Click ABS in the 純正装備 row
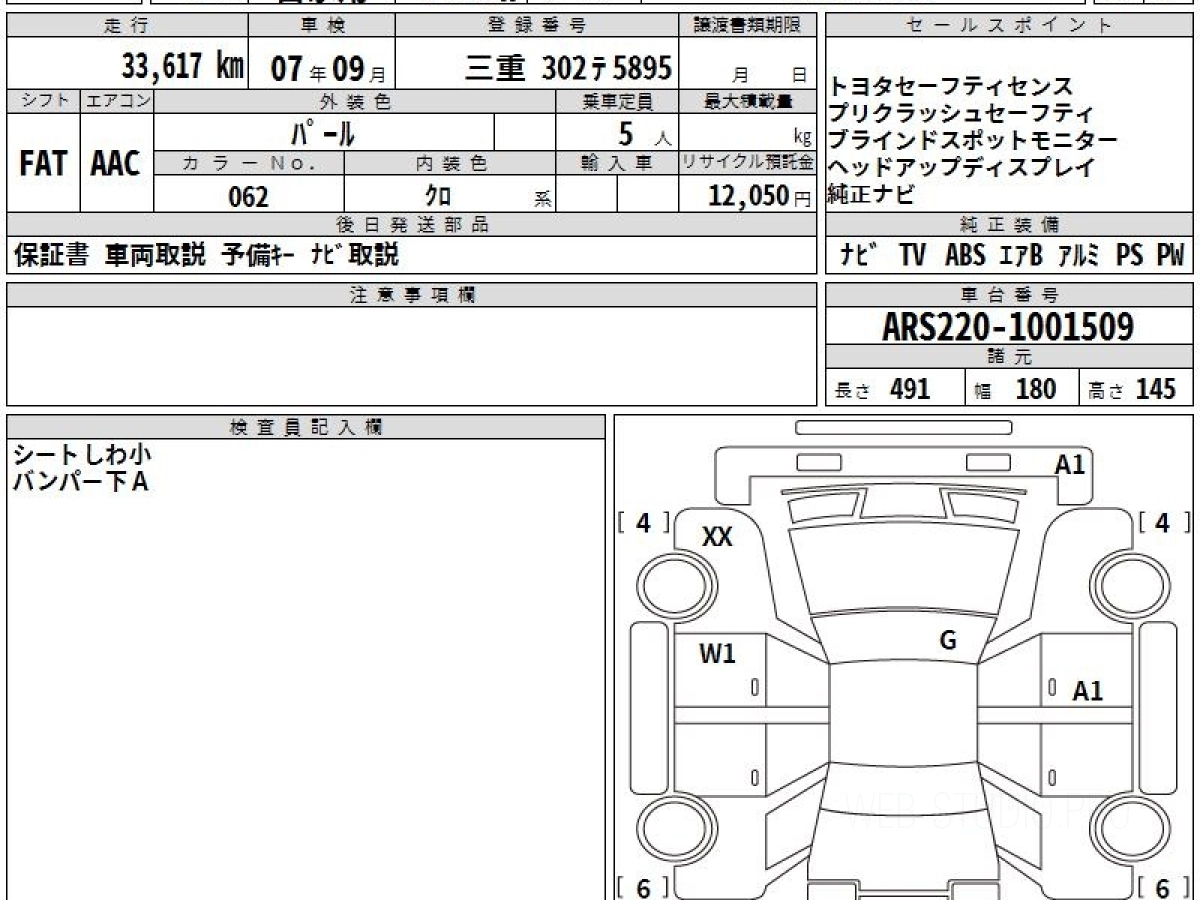The image size is (1200, 900). point(964,256)
